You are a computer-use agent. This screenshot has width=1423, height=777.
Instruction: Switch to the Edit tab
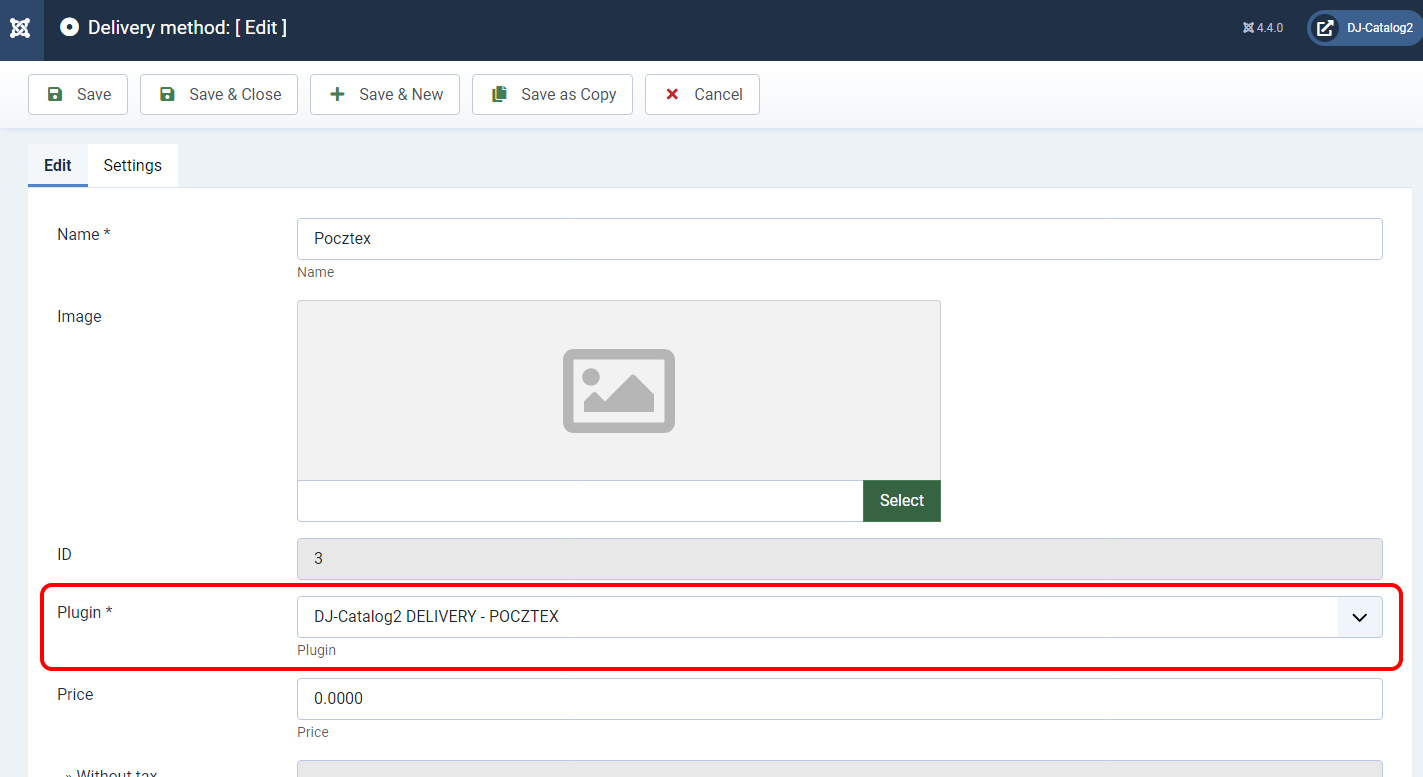pyautogui.click(x=58, y=166)
